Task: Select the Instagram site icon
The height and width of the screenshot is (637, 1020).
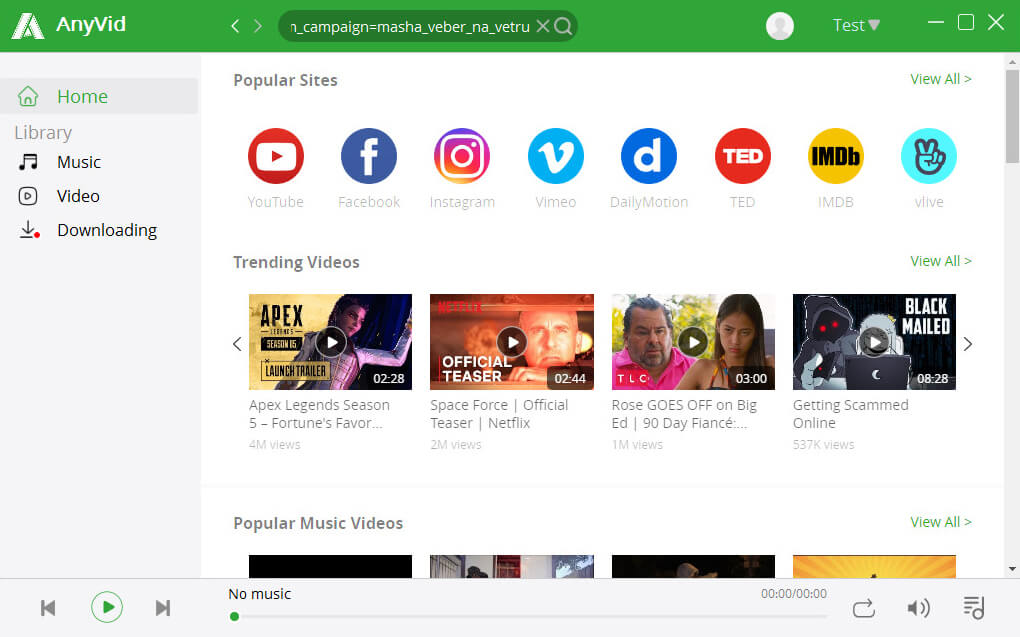Action: [462, 156]
